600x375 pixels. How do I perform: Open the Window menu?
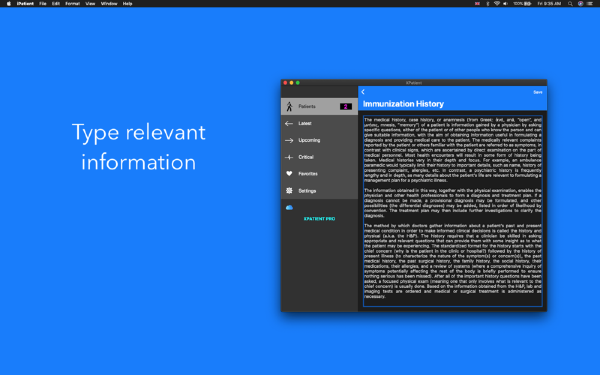[109, 3]
